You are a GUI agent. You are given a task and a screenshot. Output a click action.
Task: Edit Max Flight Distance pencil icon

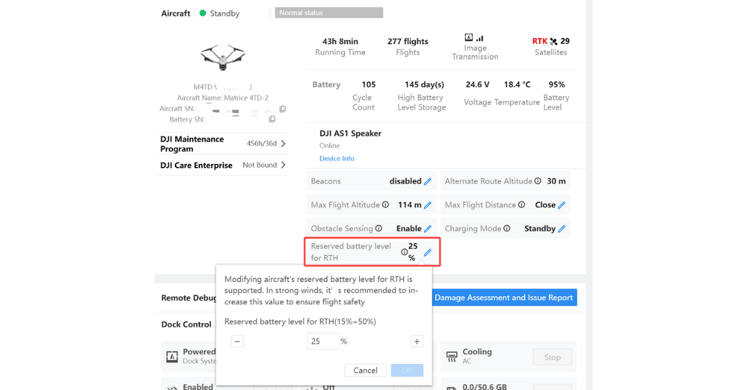562,205
